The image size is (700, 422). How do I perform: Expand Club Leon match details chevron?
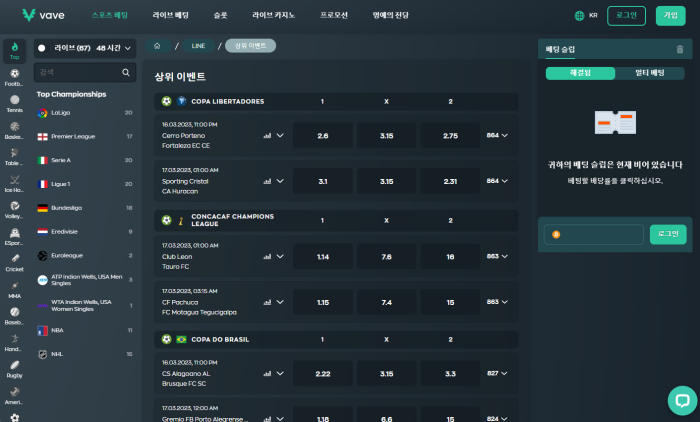click(280, 256)
